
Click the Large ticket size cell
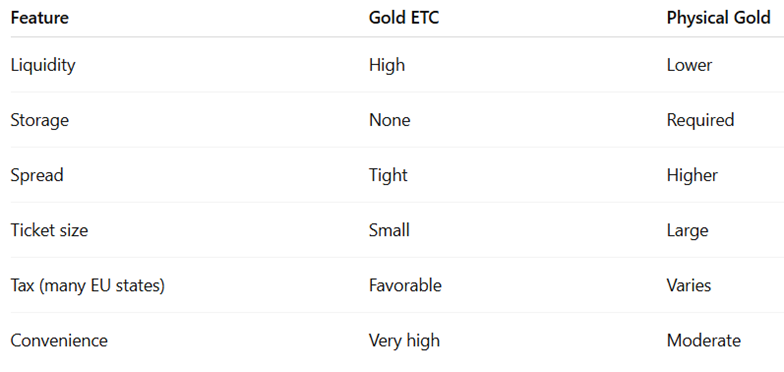click(x=688, y=230)
